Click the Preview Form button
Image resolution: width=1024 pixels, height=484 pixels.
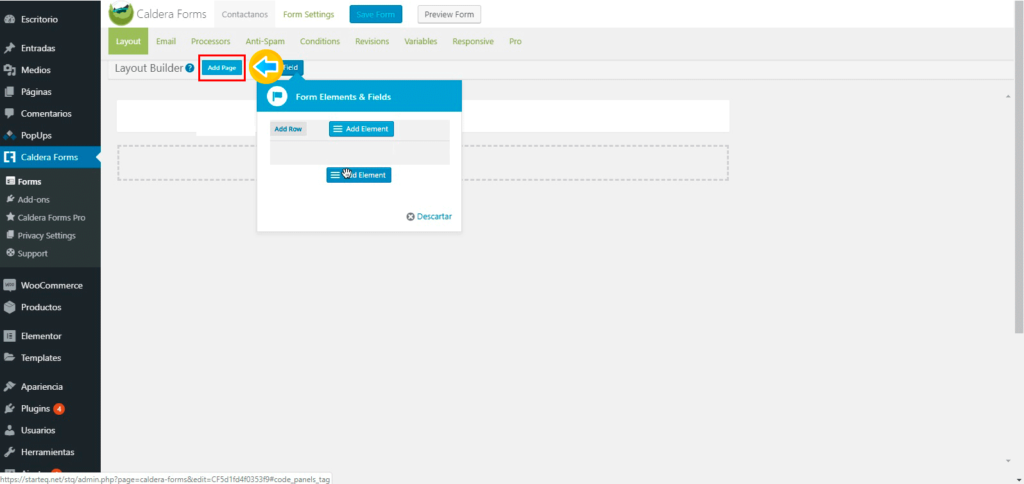pyautogui.click(x=449, y=14)
